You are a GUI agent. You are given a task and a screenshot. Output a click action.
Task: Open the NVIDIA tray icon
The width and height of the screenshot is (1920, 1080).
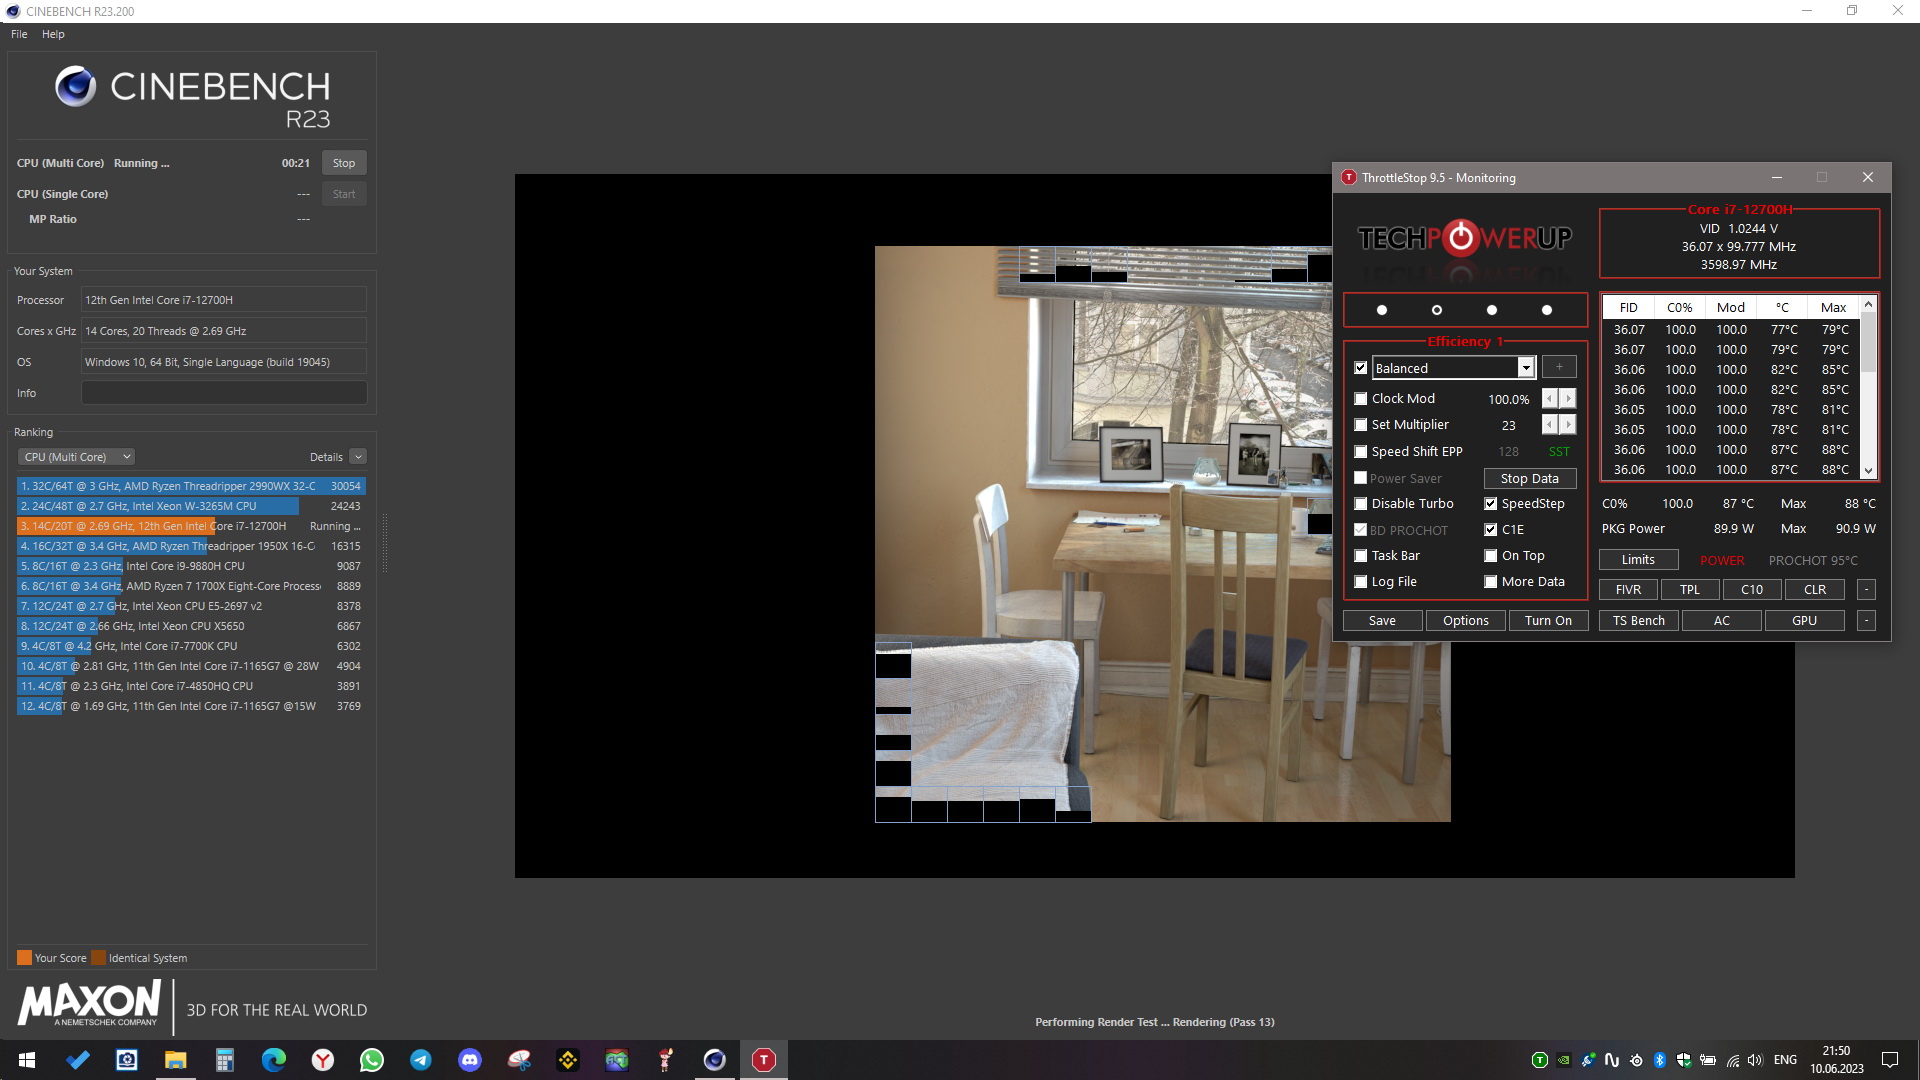(1563, 1060)
